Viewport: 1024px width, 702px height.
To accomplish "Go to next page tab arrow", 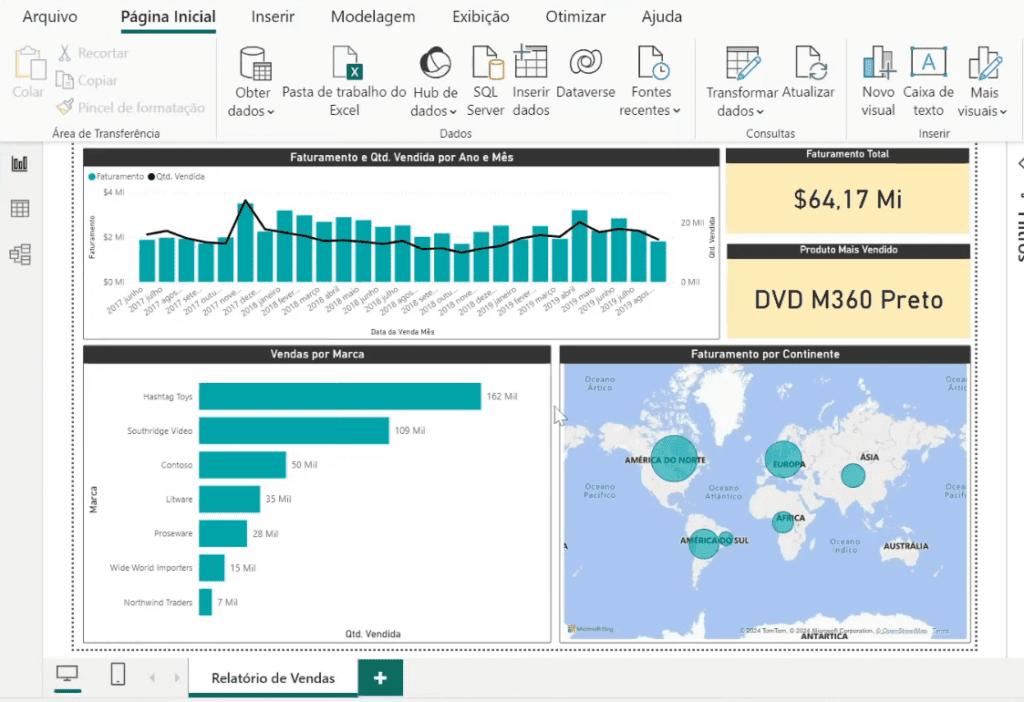I will [x=176, y=678].
